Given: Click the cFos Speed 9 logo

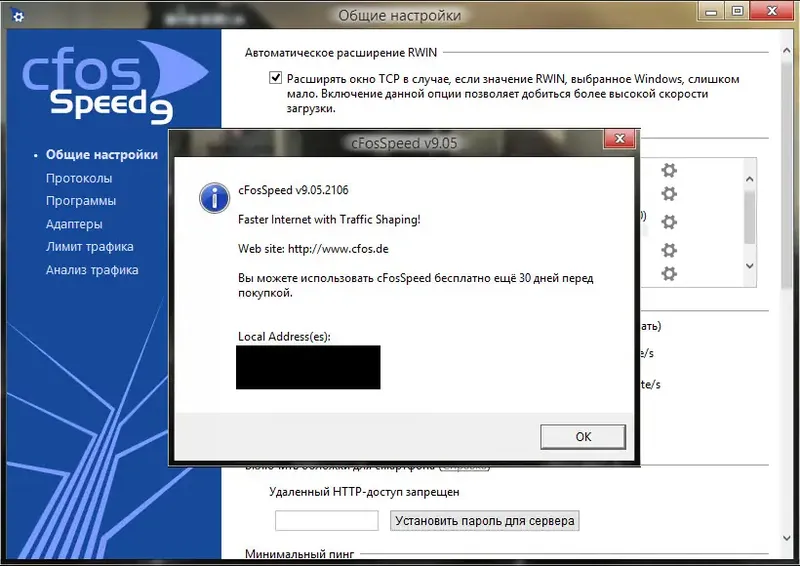Looking at the screenshot, I should tap(114, 82).
